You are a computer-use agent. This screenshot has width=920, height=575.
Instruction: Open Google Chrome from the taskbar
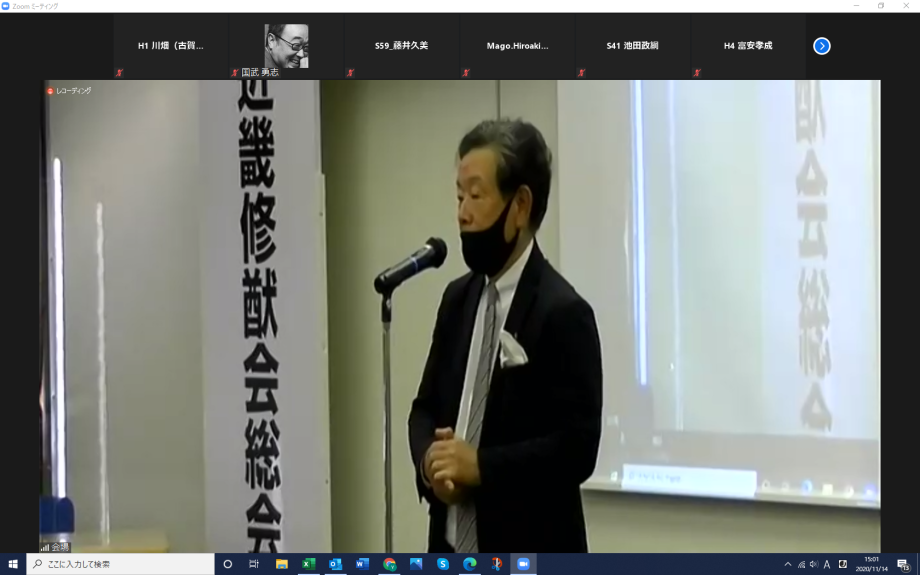click(389, 564)
